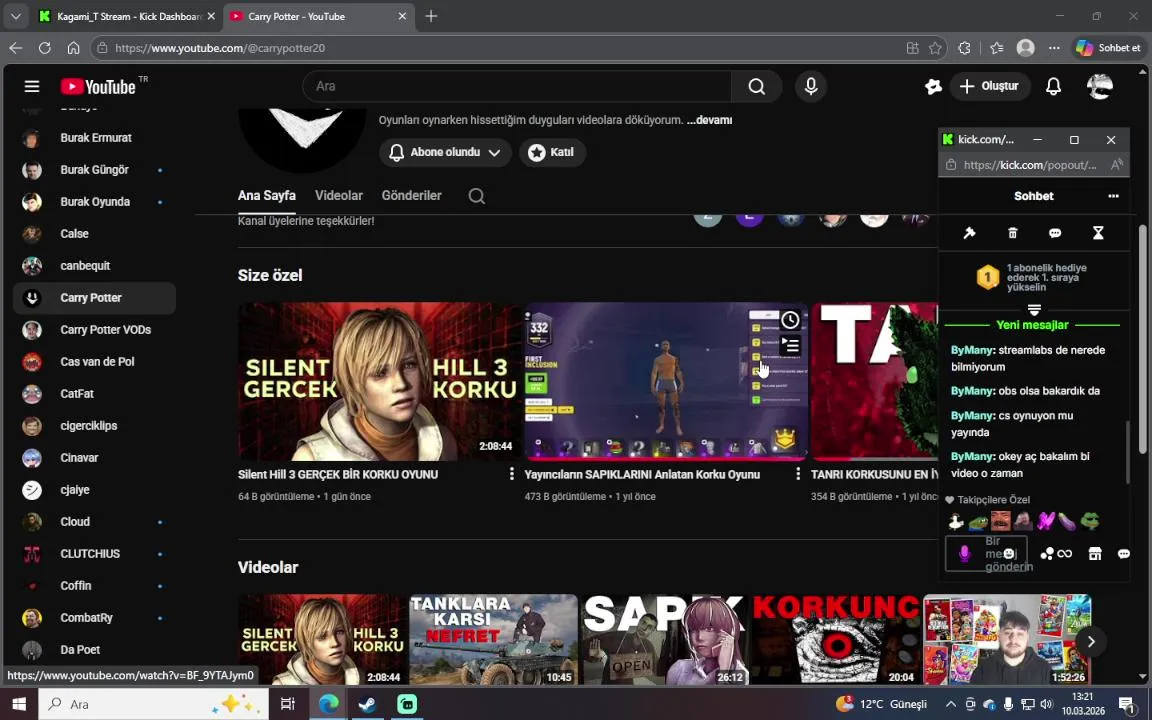
Task: Open Burak Oyunda subscription channel
Action: pyautogui.click(x=94, y=201)
